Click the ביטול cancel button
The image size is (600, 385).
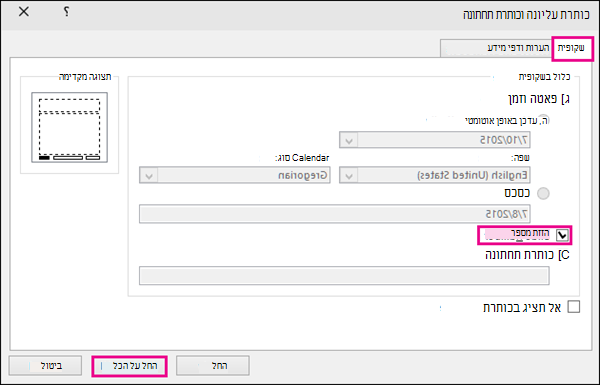point(45,365)
